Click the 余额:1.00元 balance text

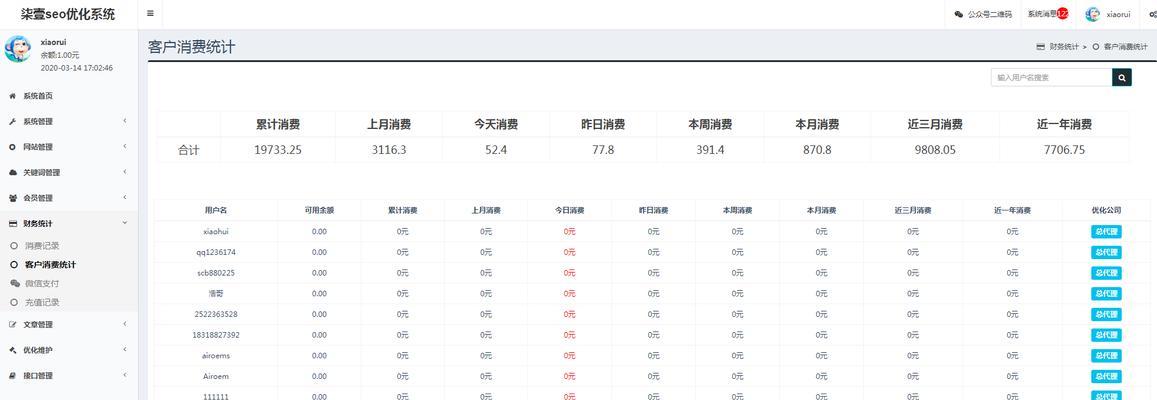click(60, 55)
